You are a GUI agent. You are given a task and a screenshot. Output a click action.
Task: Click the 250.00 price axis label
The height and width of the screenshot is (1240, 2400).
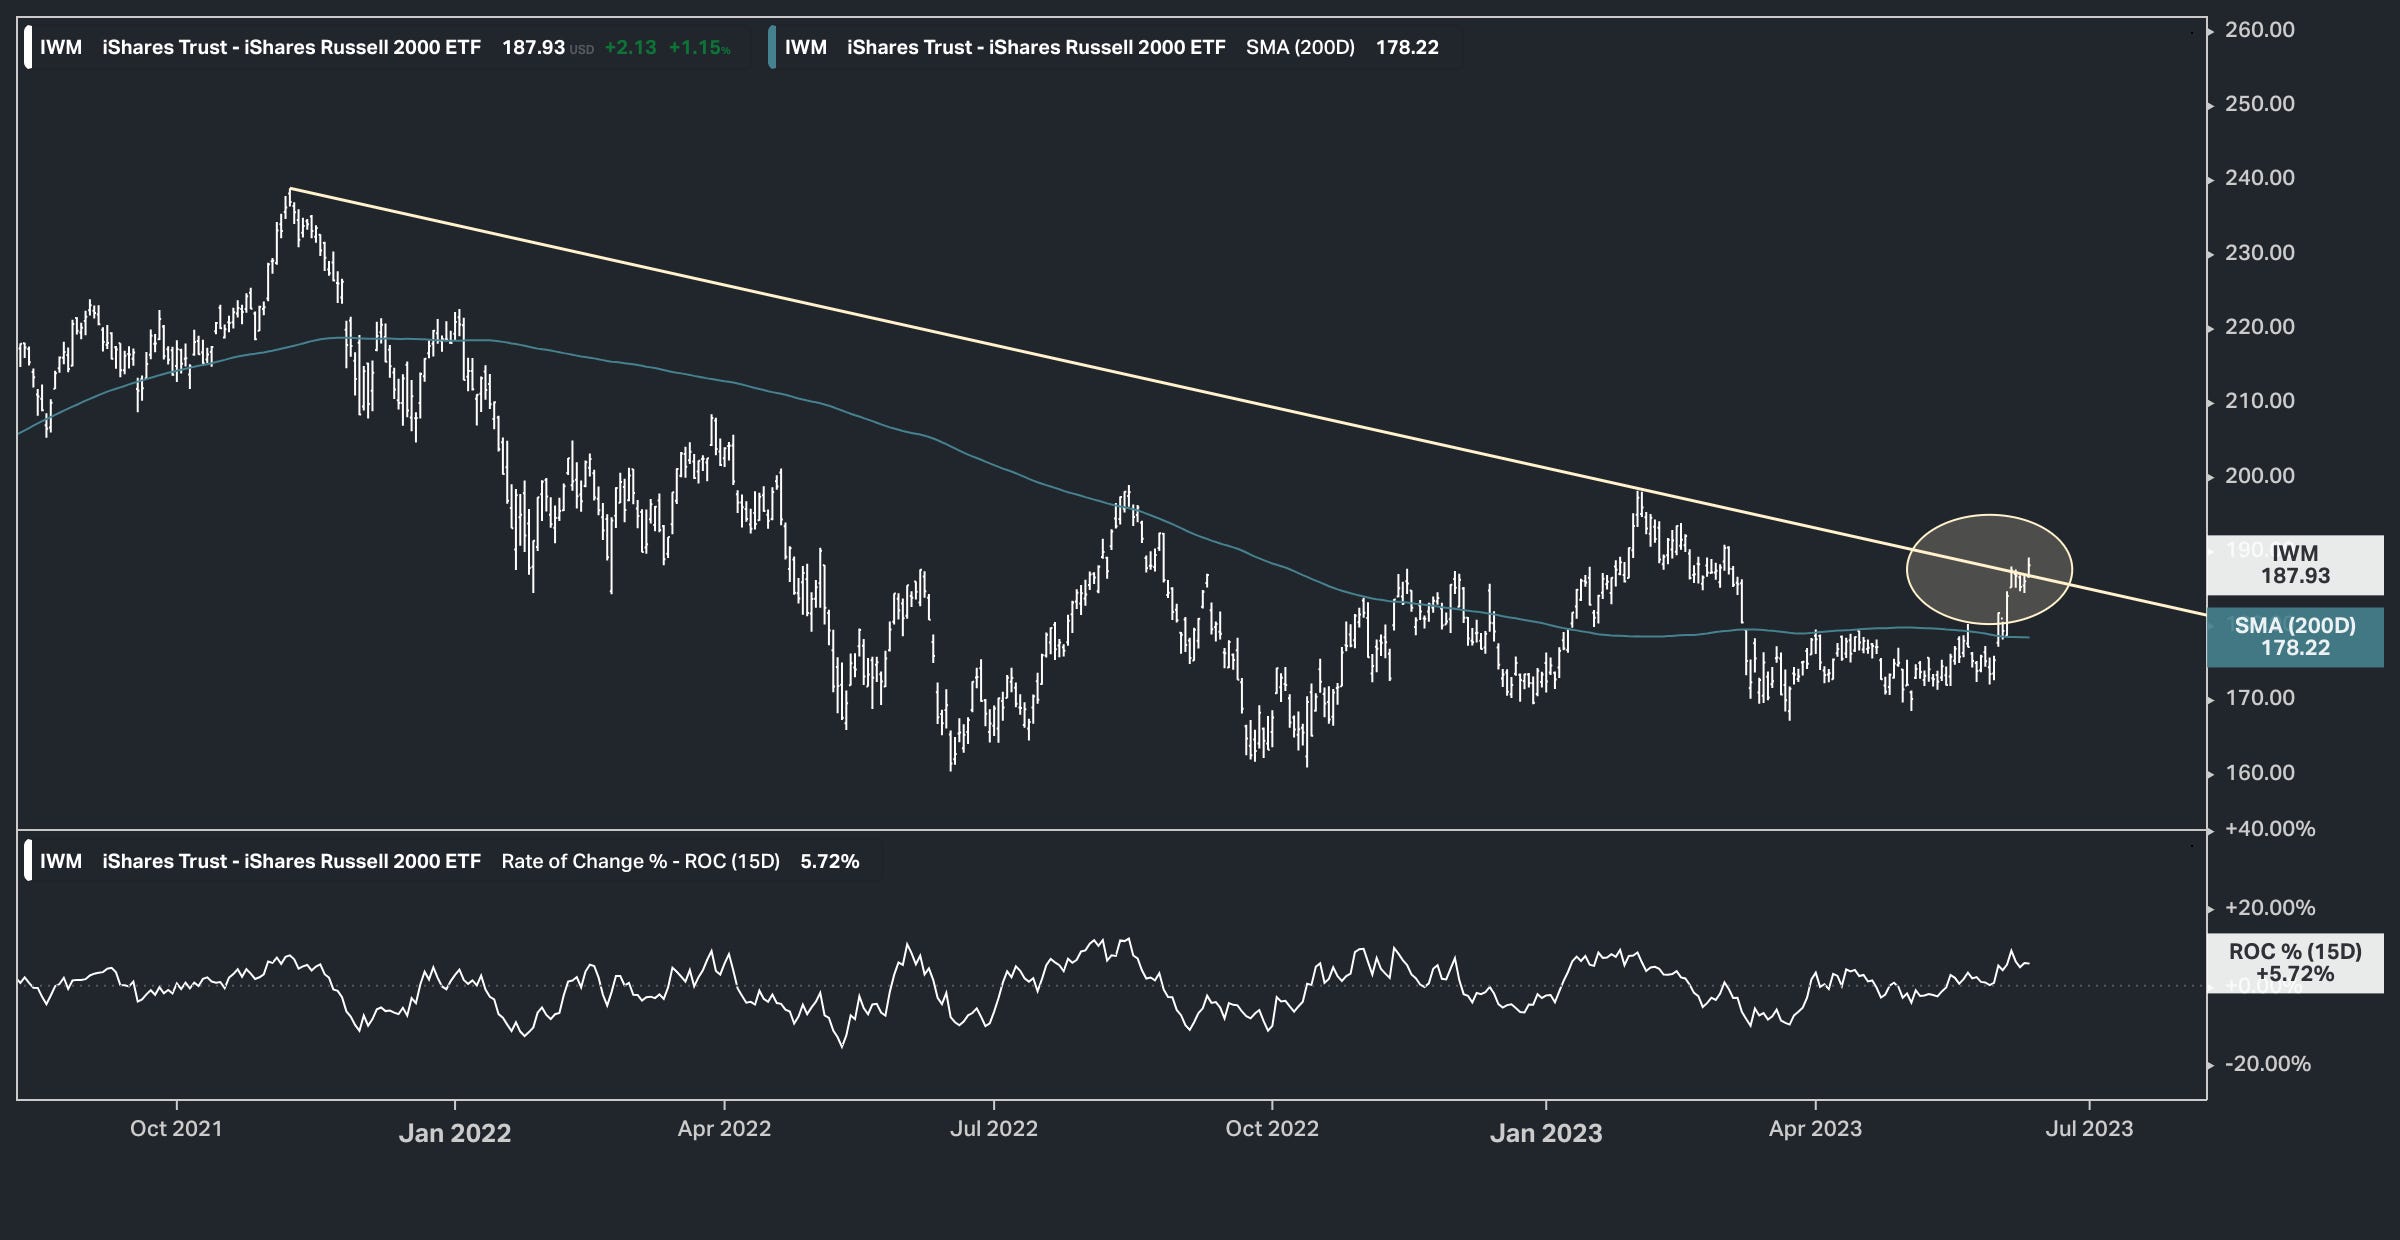pos(2259,104)
